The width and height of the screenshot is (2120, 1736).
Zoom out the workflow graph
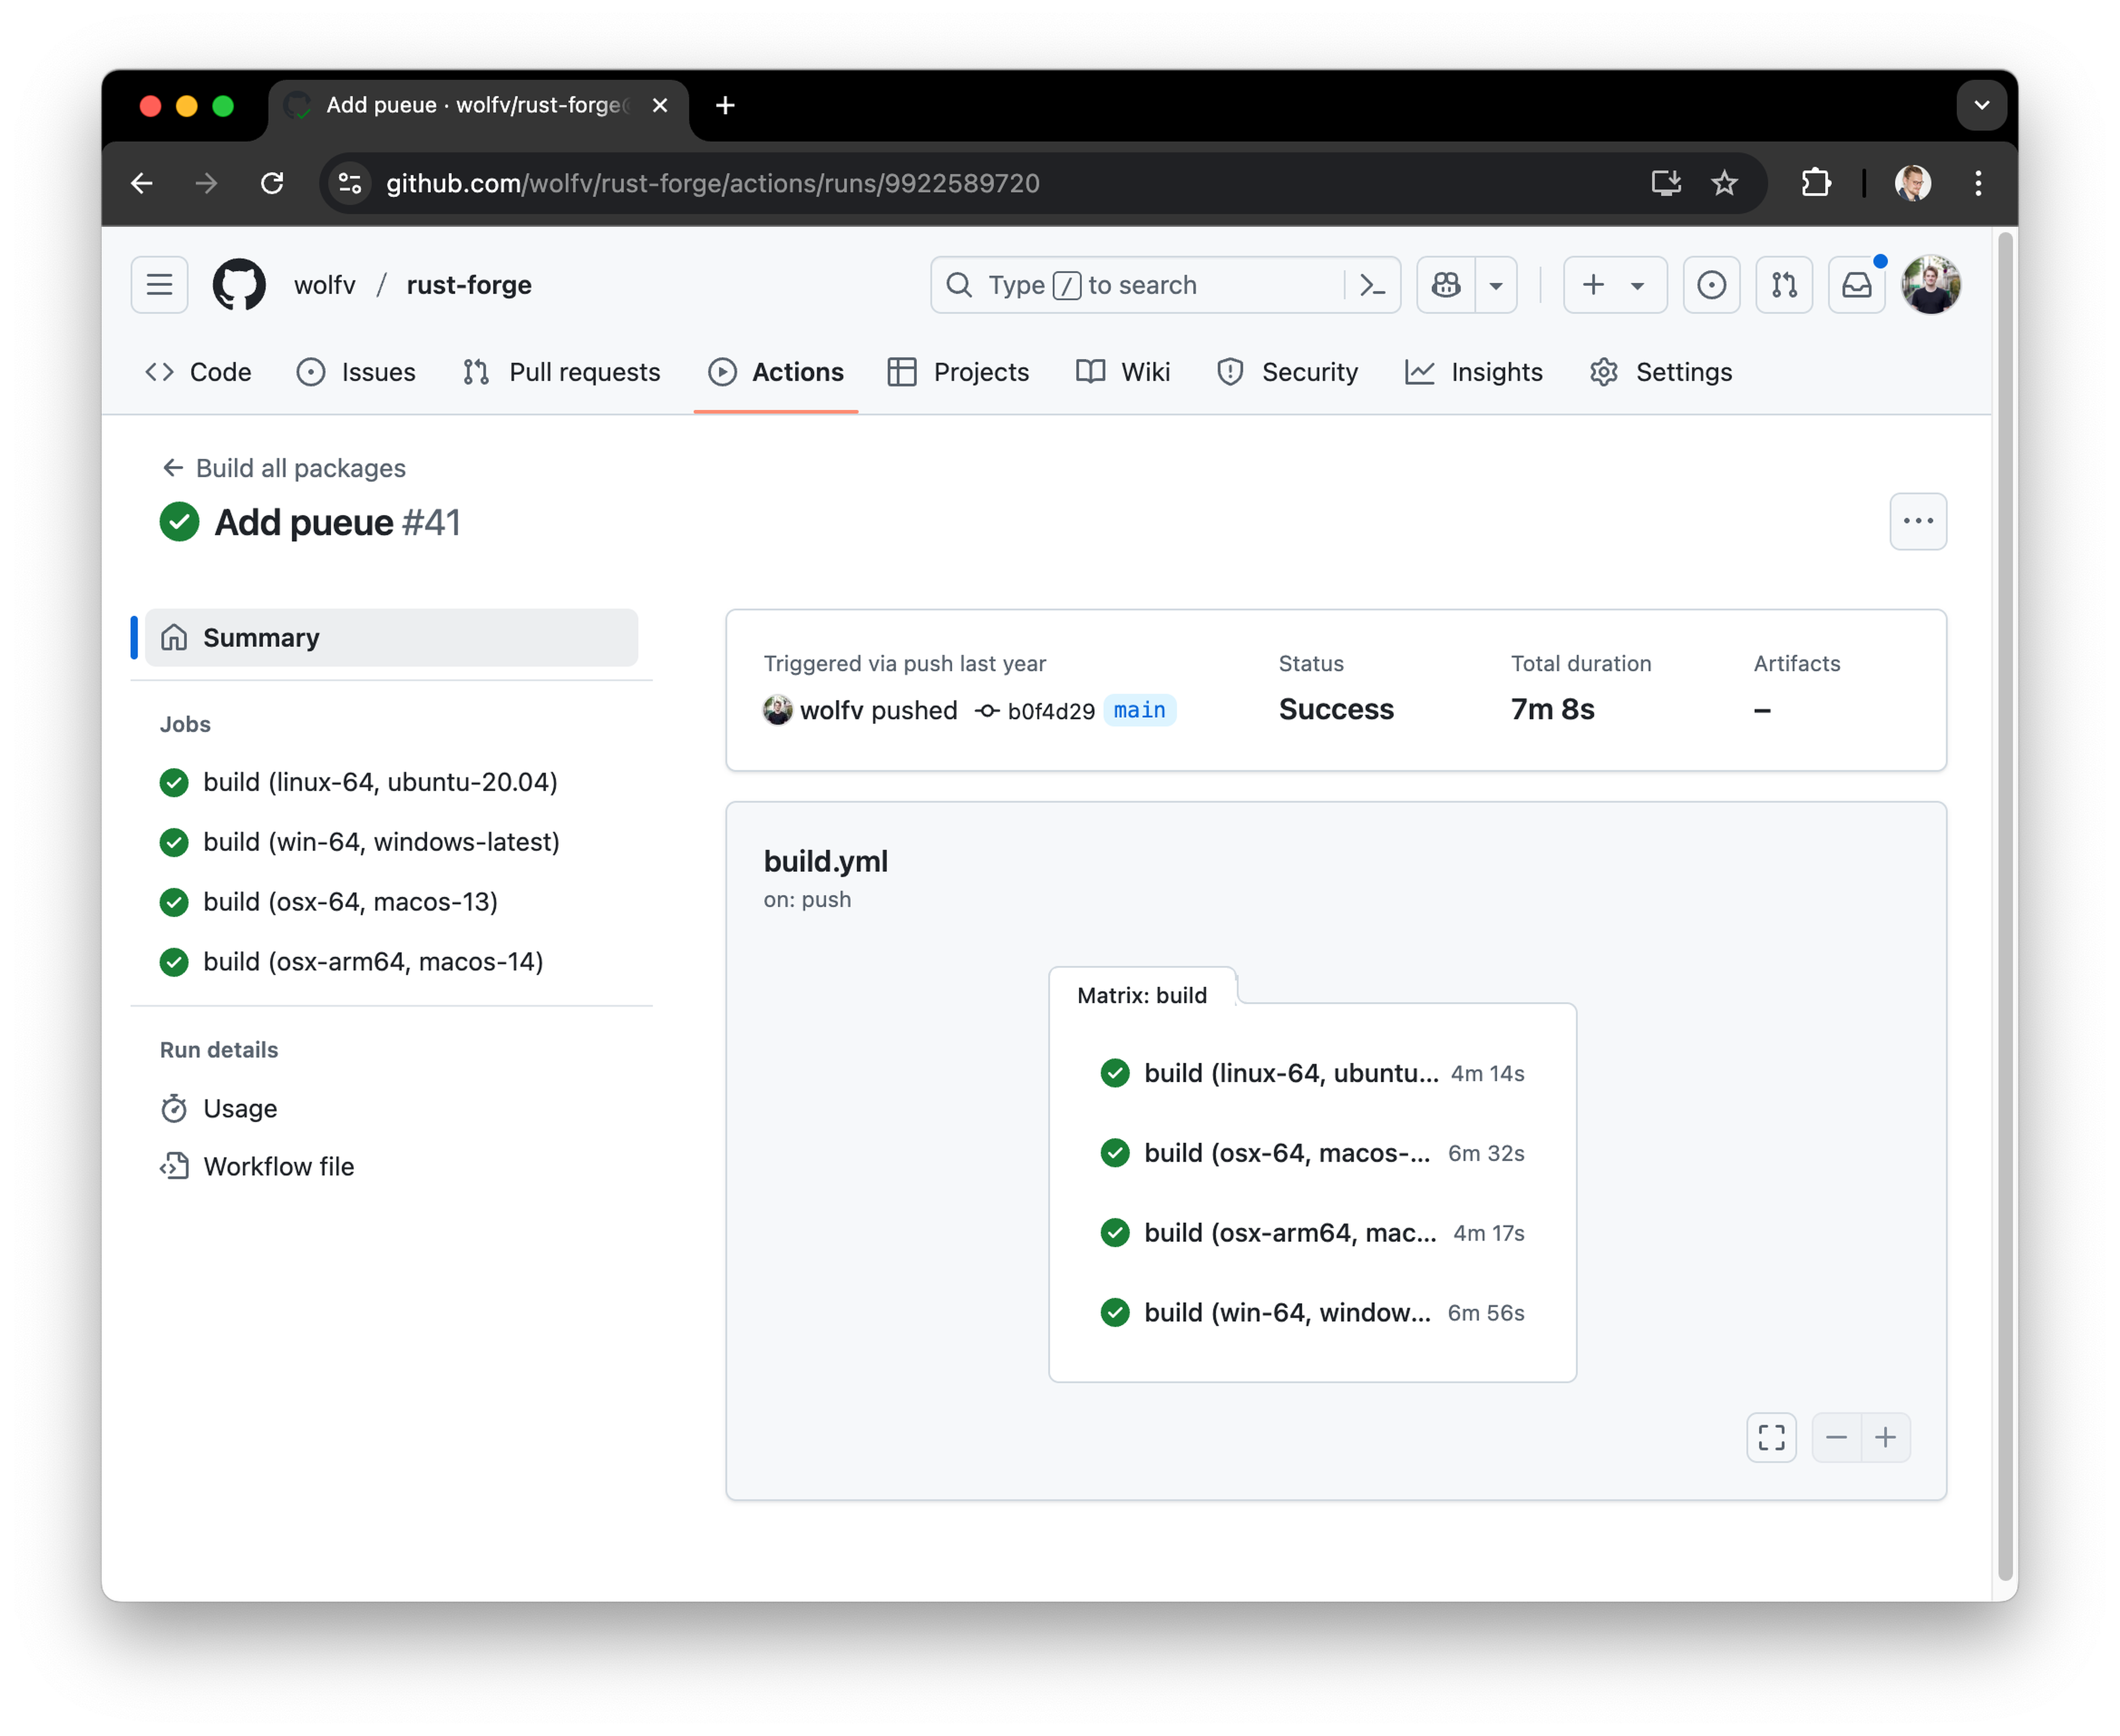(x=1836, y=1437)
